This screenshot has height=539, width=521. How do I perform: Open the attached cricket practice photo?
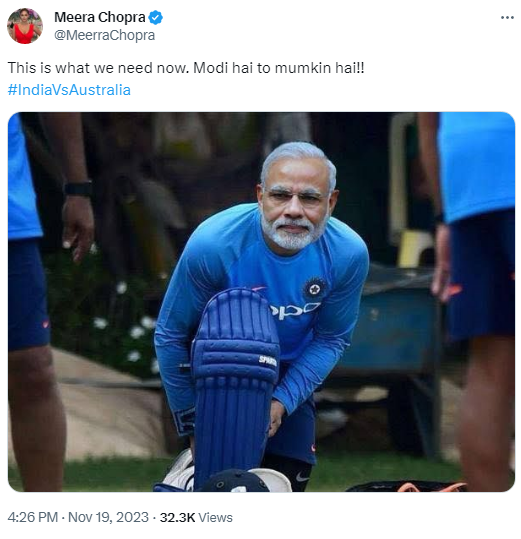coord(261,302)
